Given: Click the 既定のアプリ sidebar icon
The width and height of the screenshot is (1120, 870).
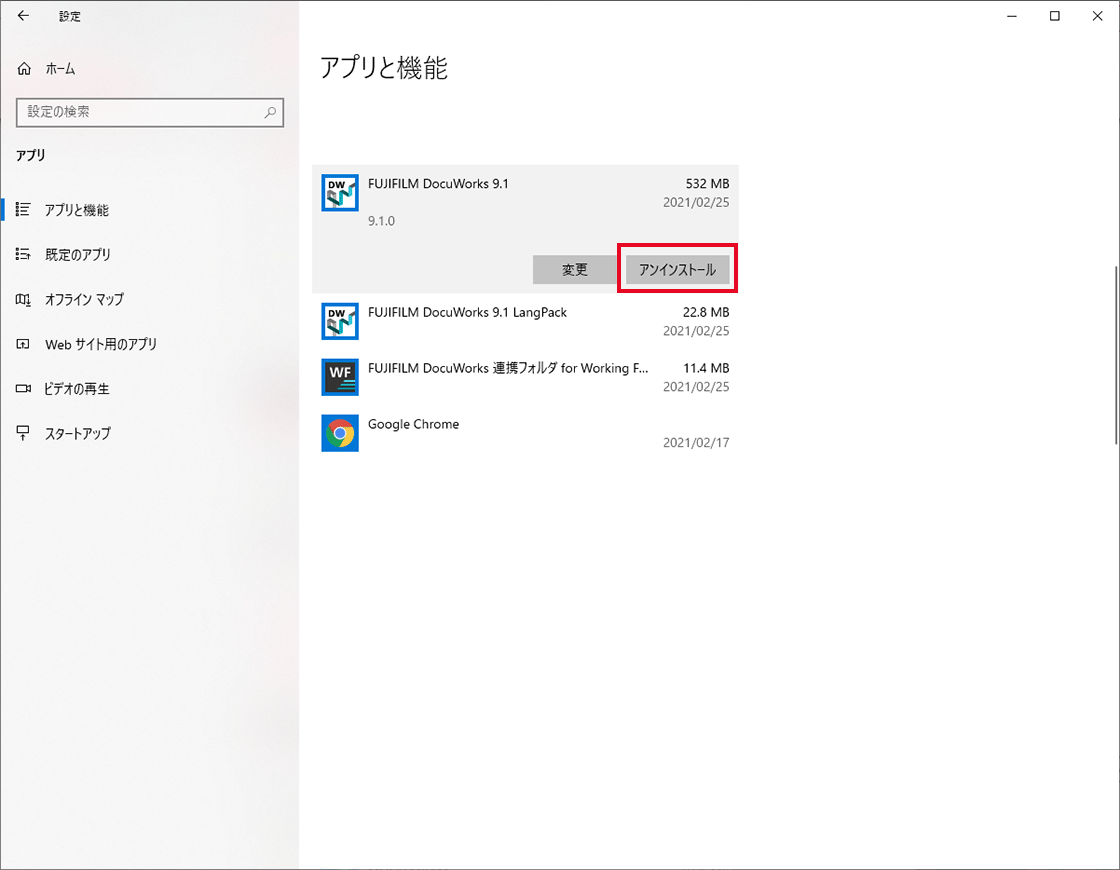Looking at the screenshot, I should (24, 254).
